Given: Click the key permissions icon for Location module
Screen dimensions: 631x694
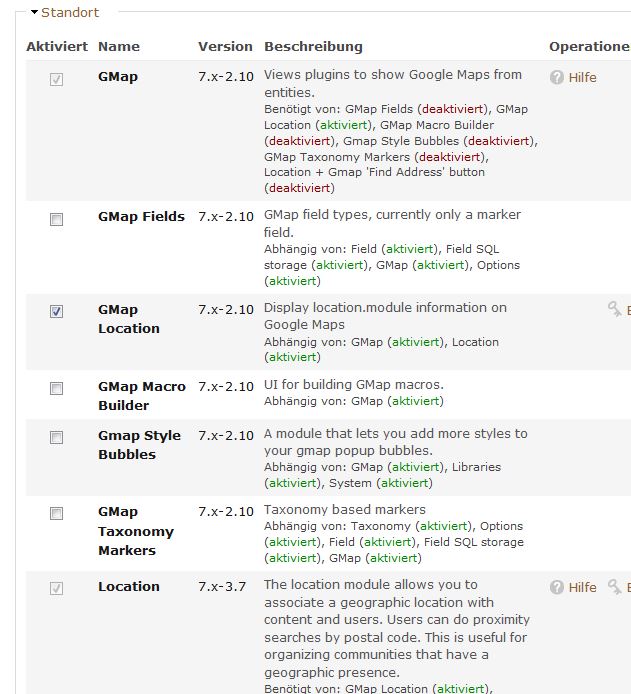Looking at the screenshot, I should click(x=614, y=587).
